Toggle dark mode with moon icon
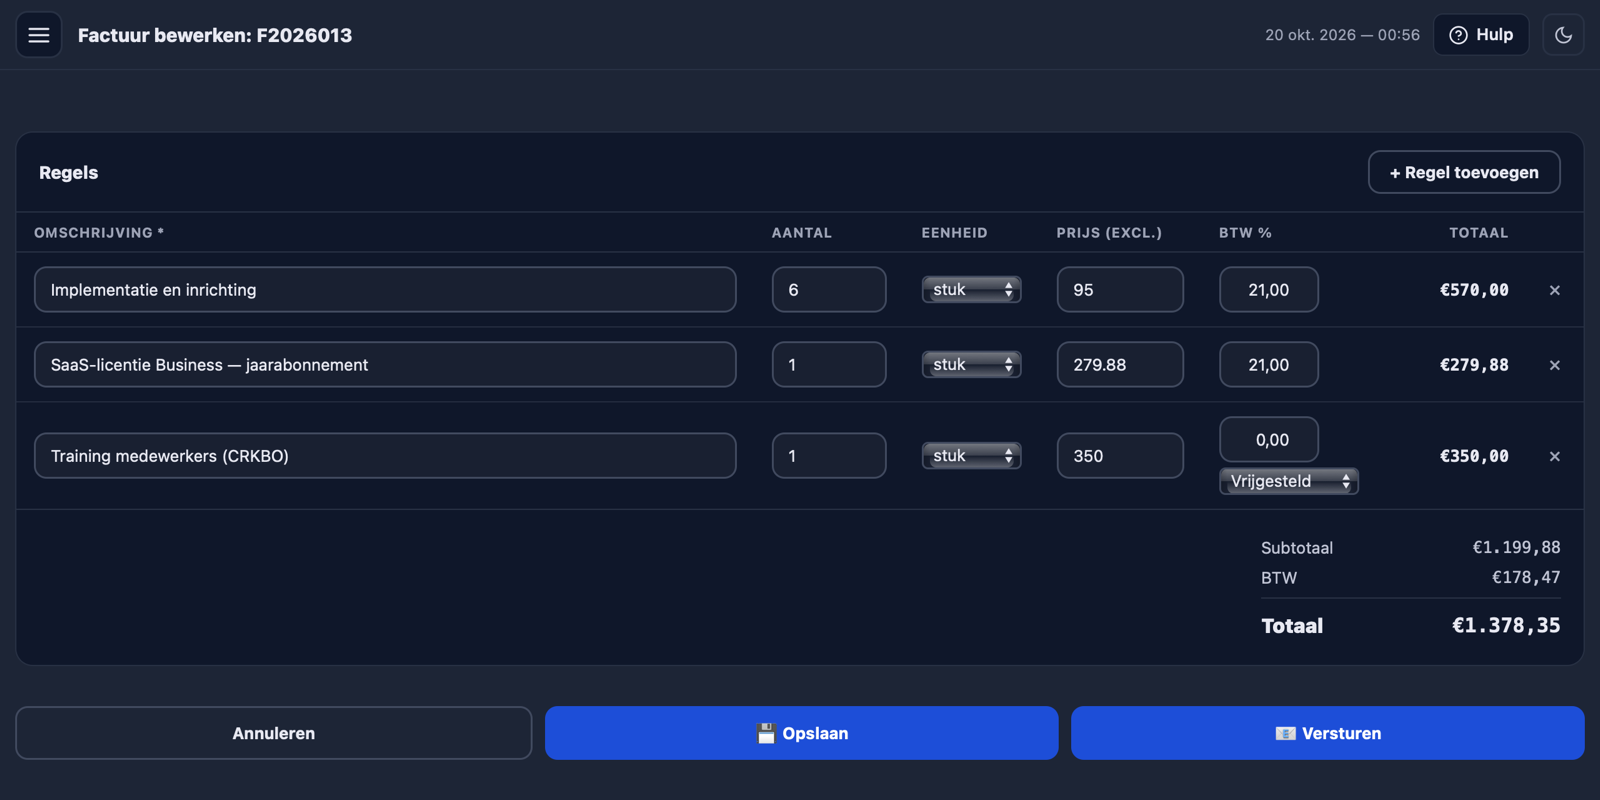The image size is (1600, 800). click(1563, 35)
